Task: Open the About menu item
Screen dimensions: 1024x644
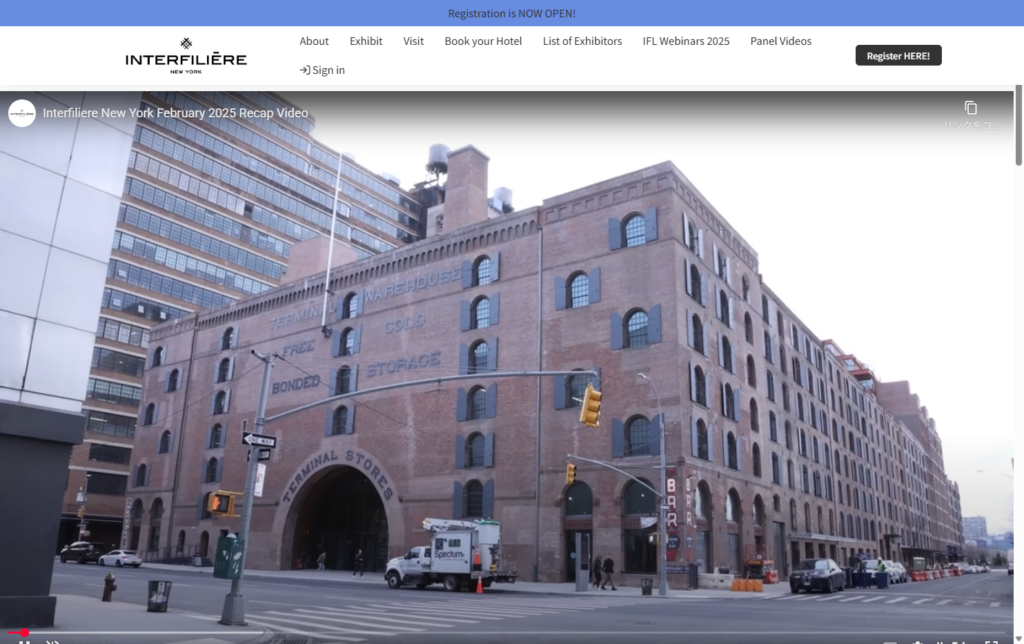Action: 314,41
